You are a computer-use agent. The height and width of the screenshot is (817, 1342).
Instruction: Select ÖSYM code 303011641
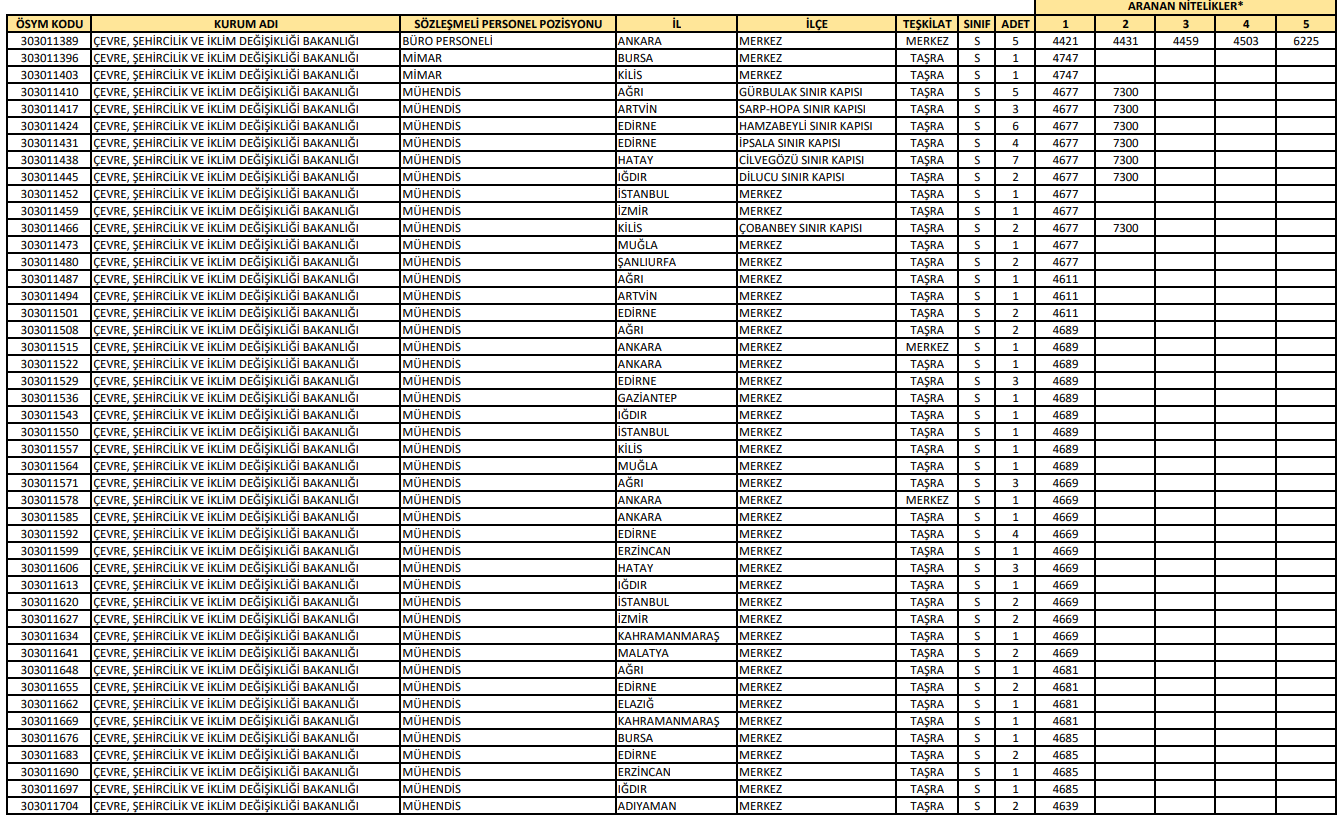[x=49, y=653]
